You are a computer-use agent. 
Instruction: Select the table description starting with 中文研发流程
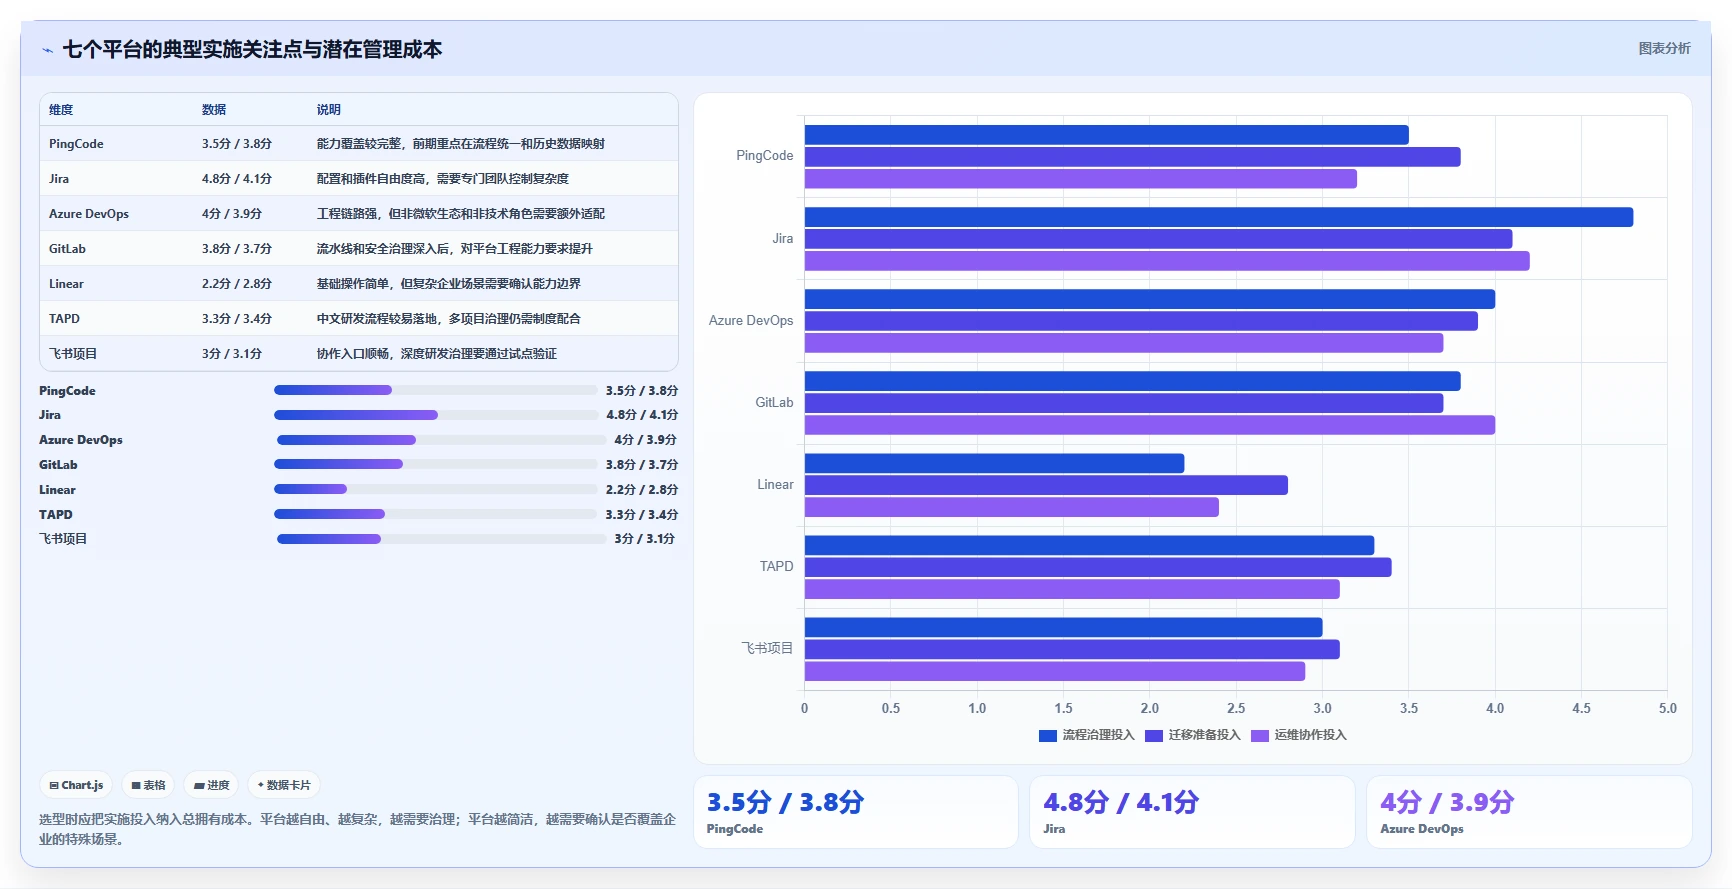pyautogui.click(x=449, y=319)
